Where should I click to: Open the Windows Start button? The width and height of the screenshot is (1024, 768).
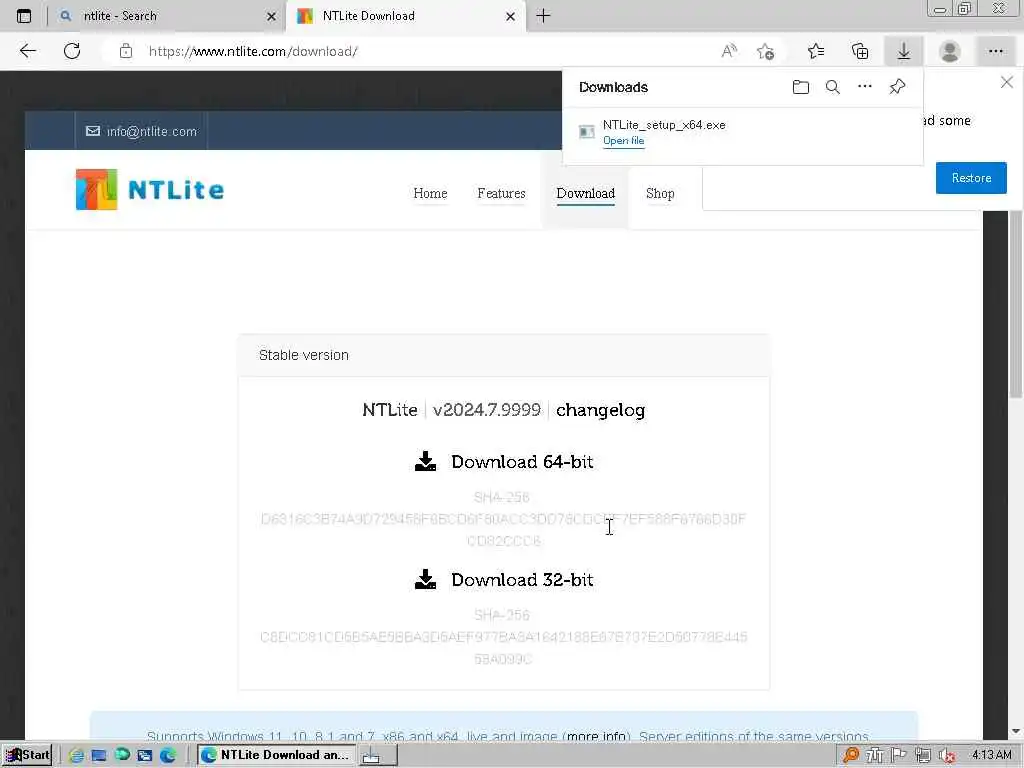point(27,755)
